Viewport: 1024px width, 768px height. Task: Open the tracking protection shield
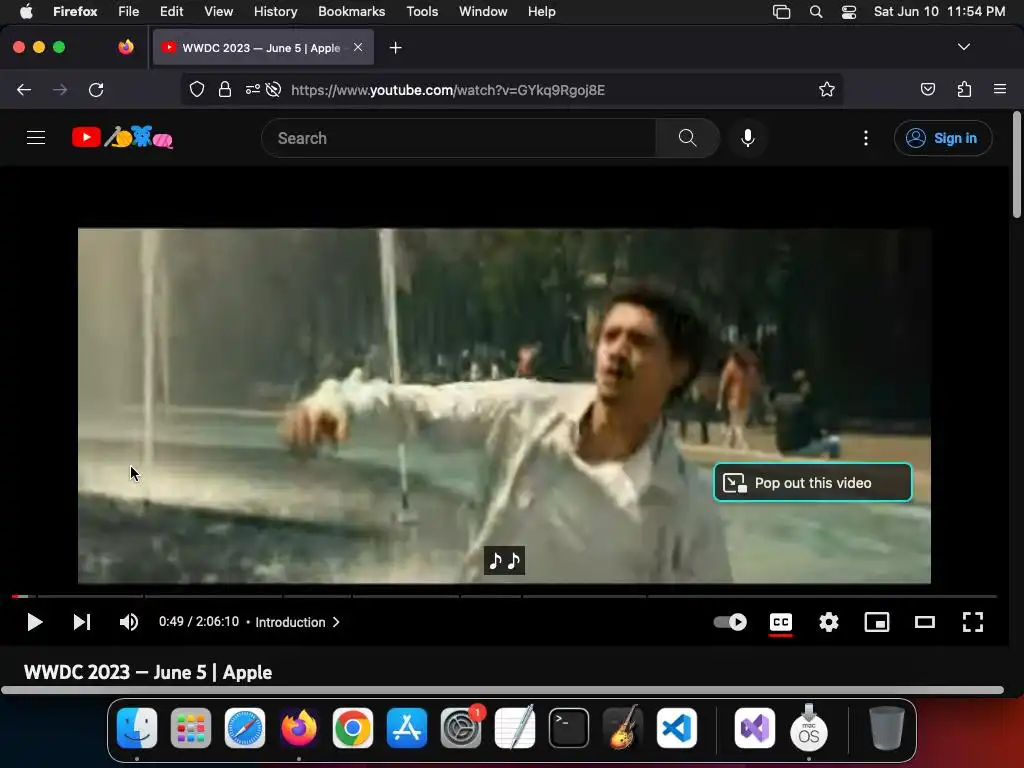[x=197, y=89]
